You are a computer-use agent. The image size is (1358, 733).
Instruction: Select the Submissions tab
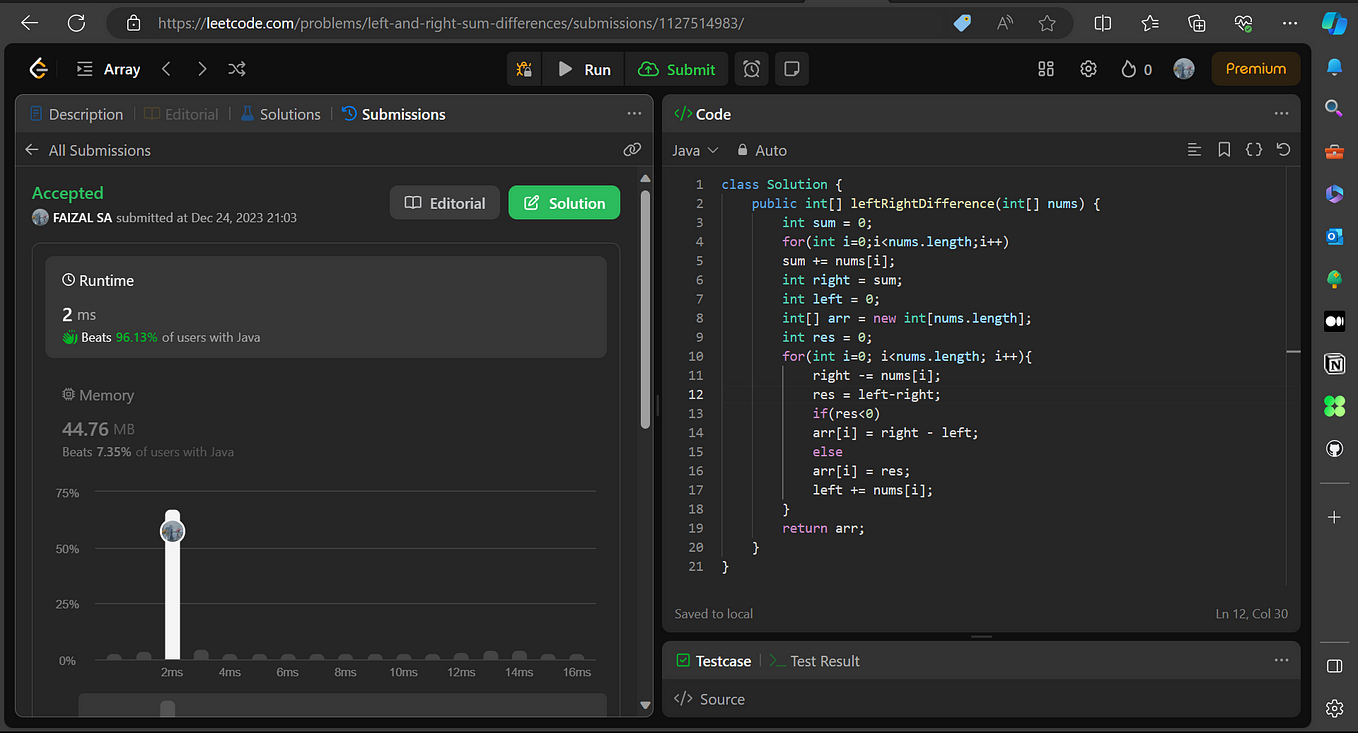click(394, 114)
